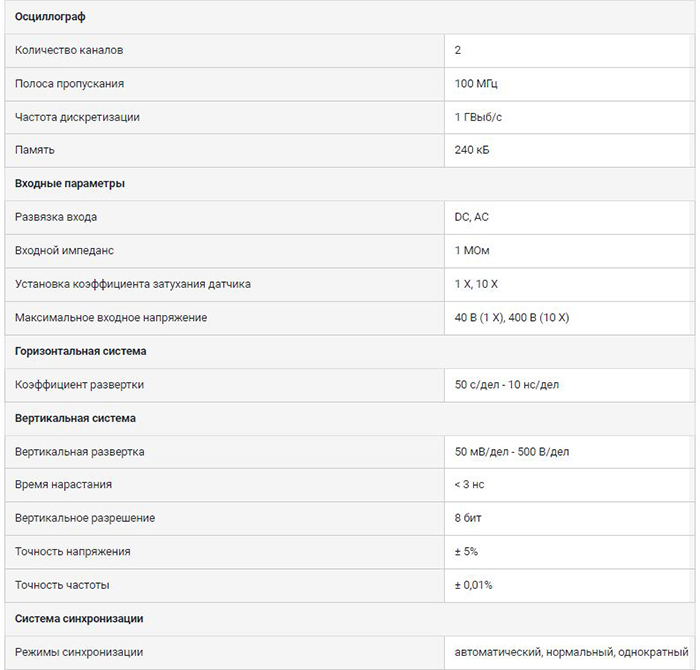The width and height of the screenshot is (700, 670).
Task: Select the 'Время нарастания' row label
Action: 63,485
